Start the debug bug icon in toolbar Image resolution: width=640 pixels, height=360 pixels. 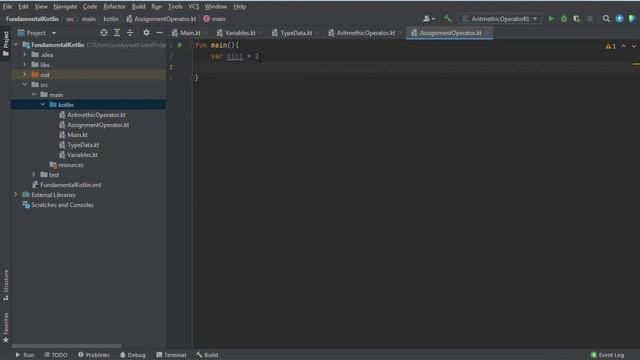click(564, 19)
